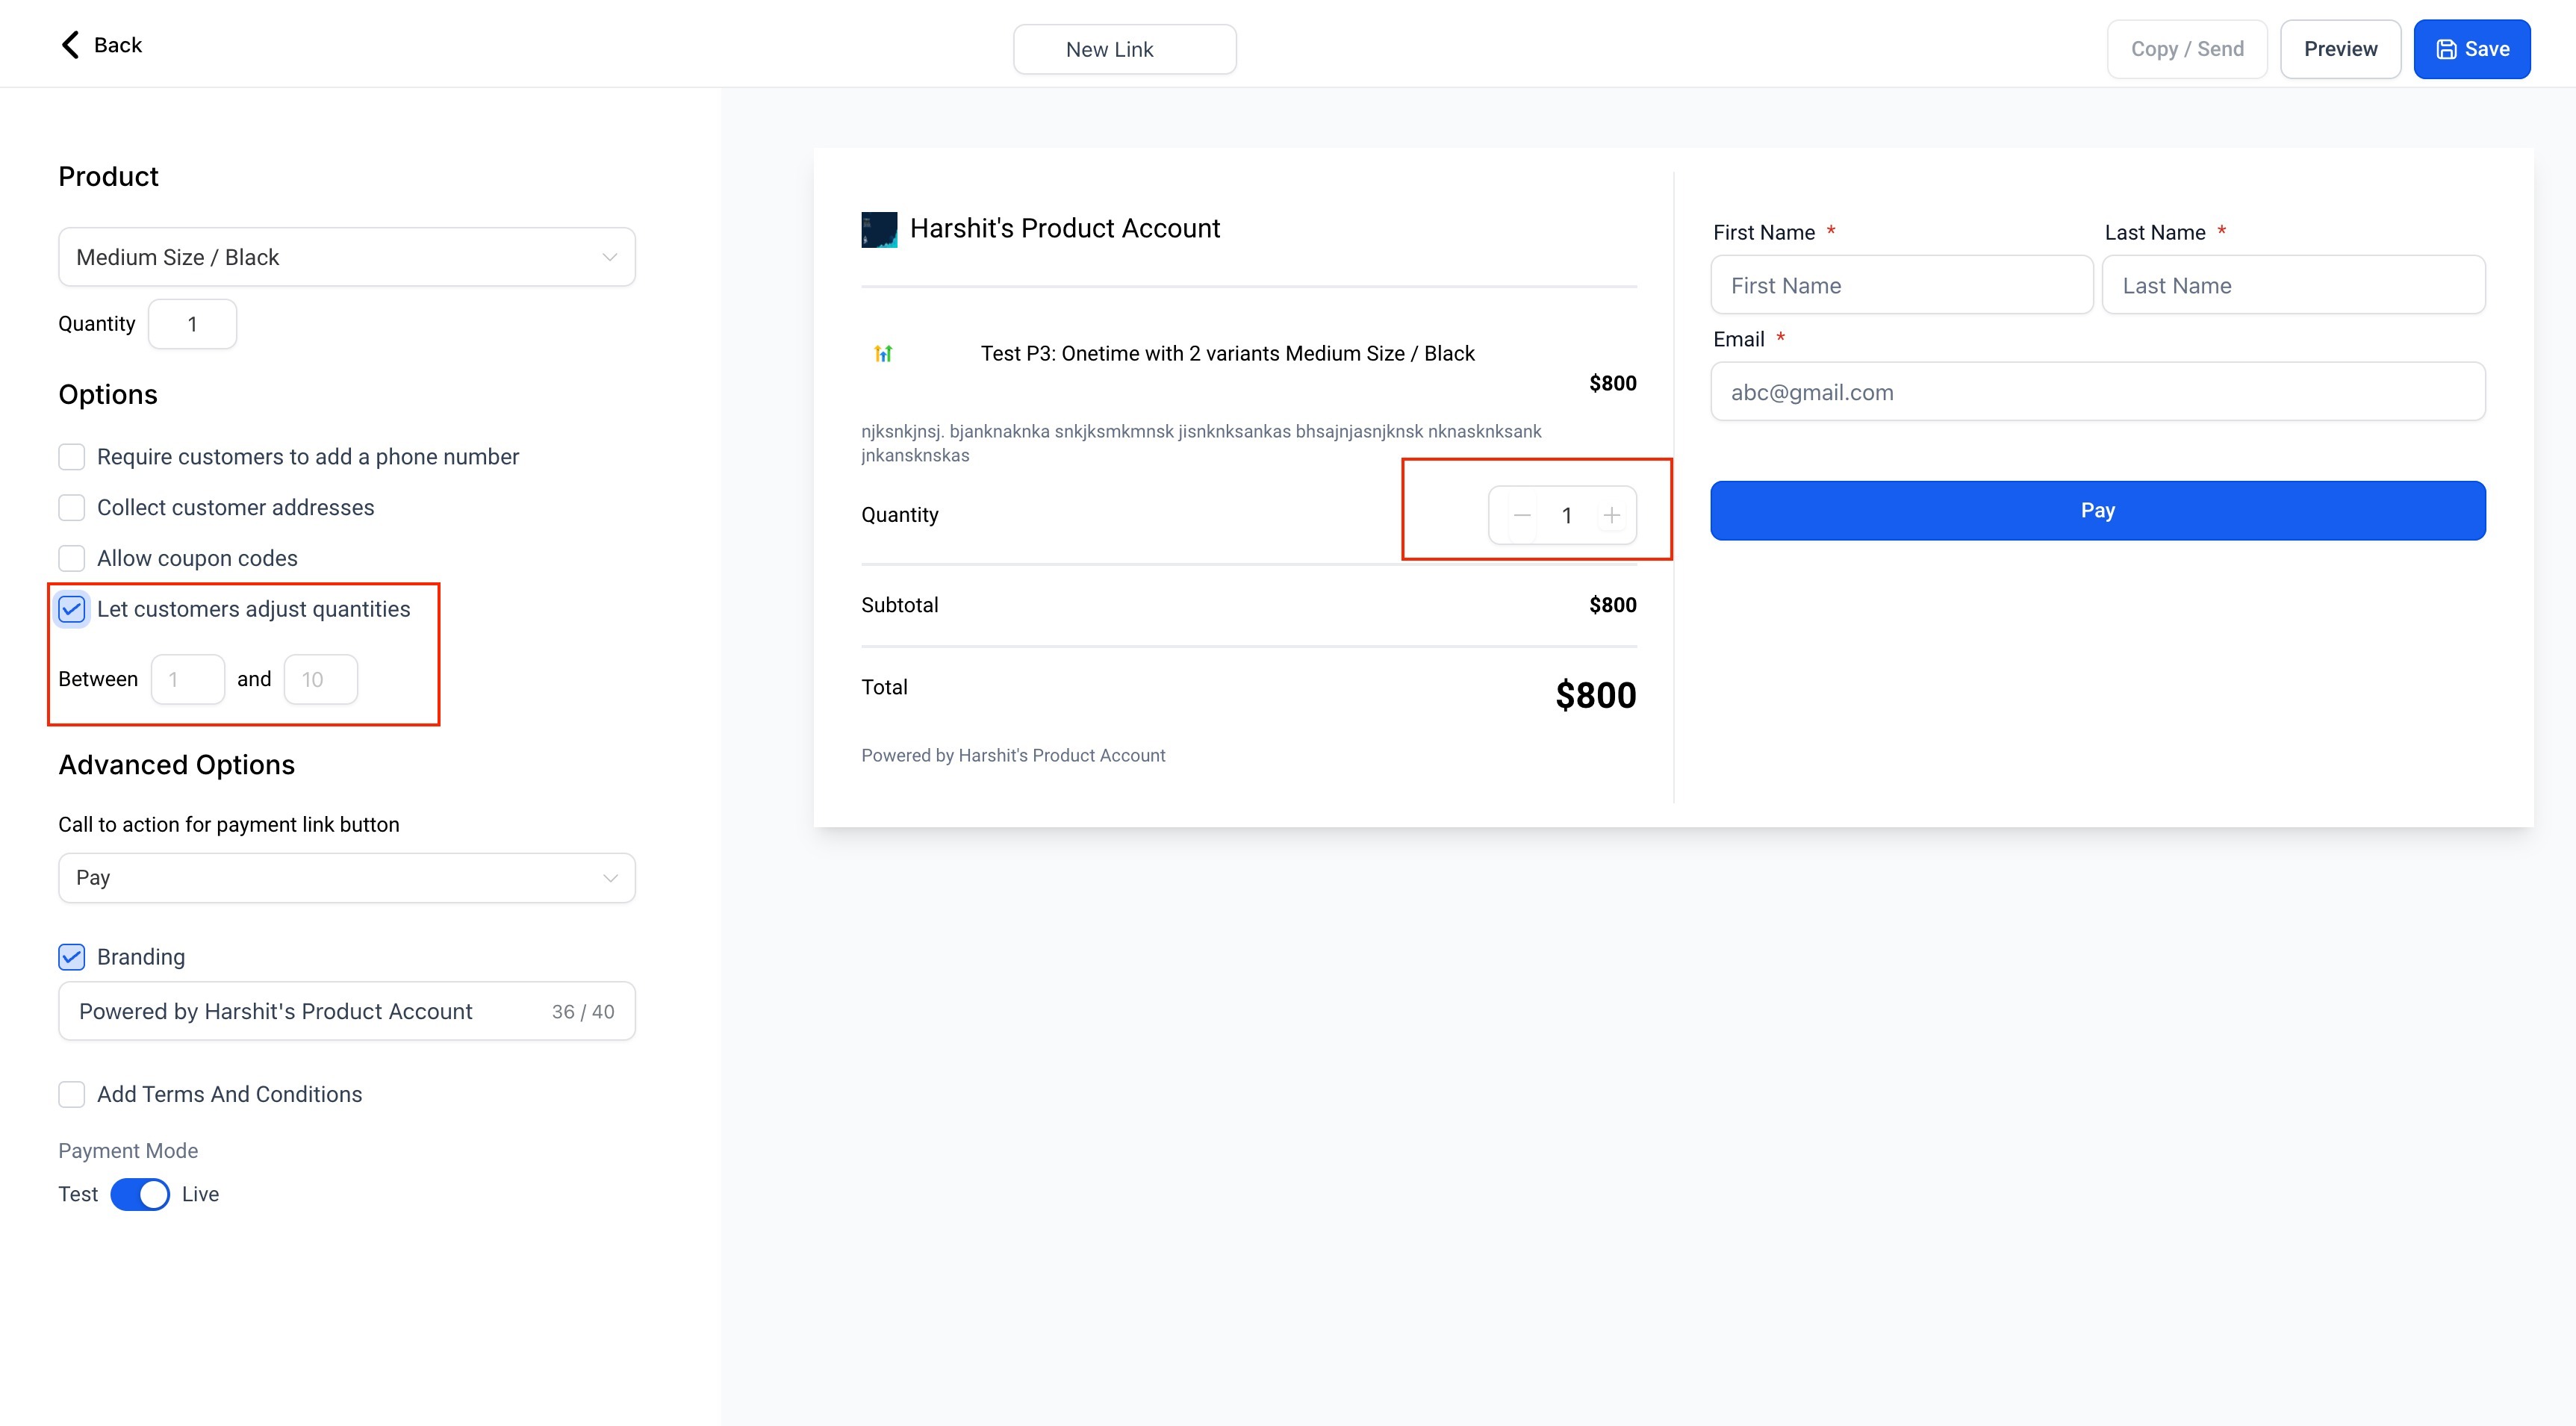Image resolution: width=2576 pixels, height=1426 pixels.
Task: Check Add Terms And Conditions
Action: [x=72, y=1094]
